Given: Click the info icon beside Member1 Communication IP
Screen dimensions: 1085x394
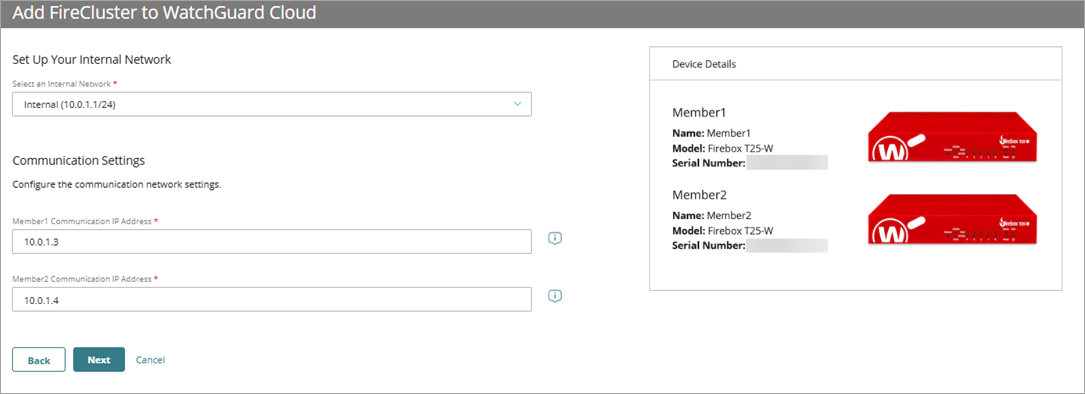Looking at the screenshot, I should pos(555,238).
